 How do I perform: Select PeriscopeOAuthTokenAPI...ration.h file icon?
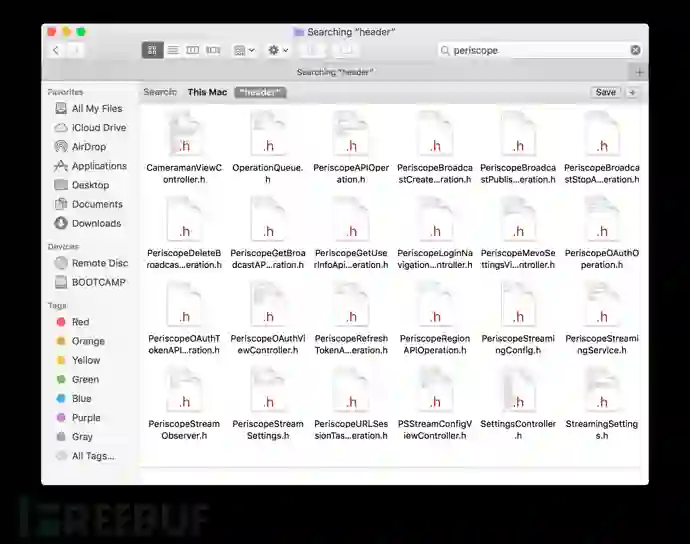tap(184, 305)
